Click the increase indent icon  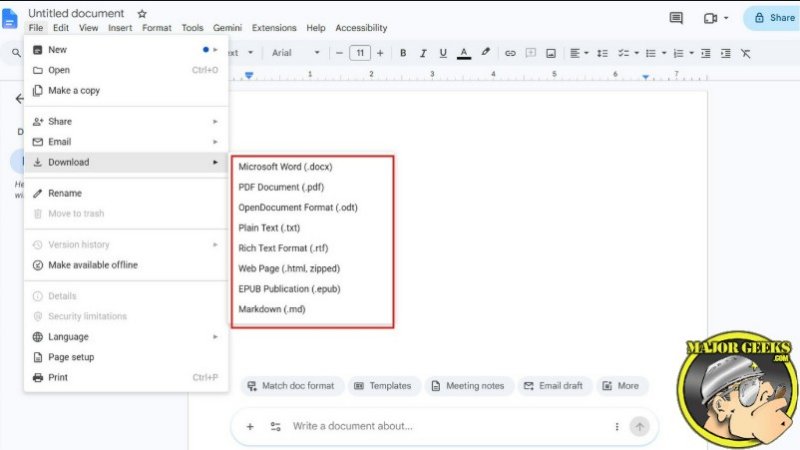point(726,53)
